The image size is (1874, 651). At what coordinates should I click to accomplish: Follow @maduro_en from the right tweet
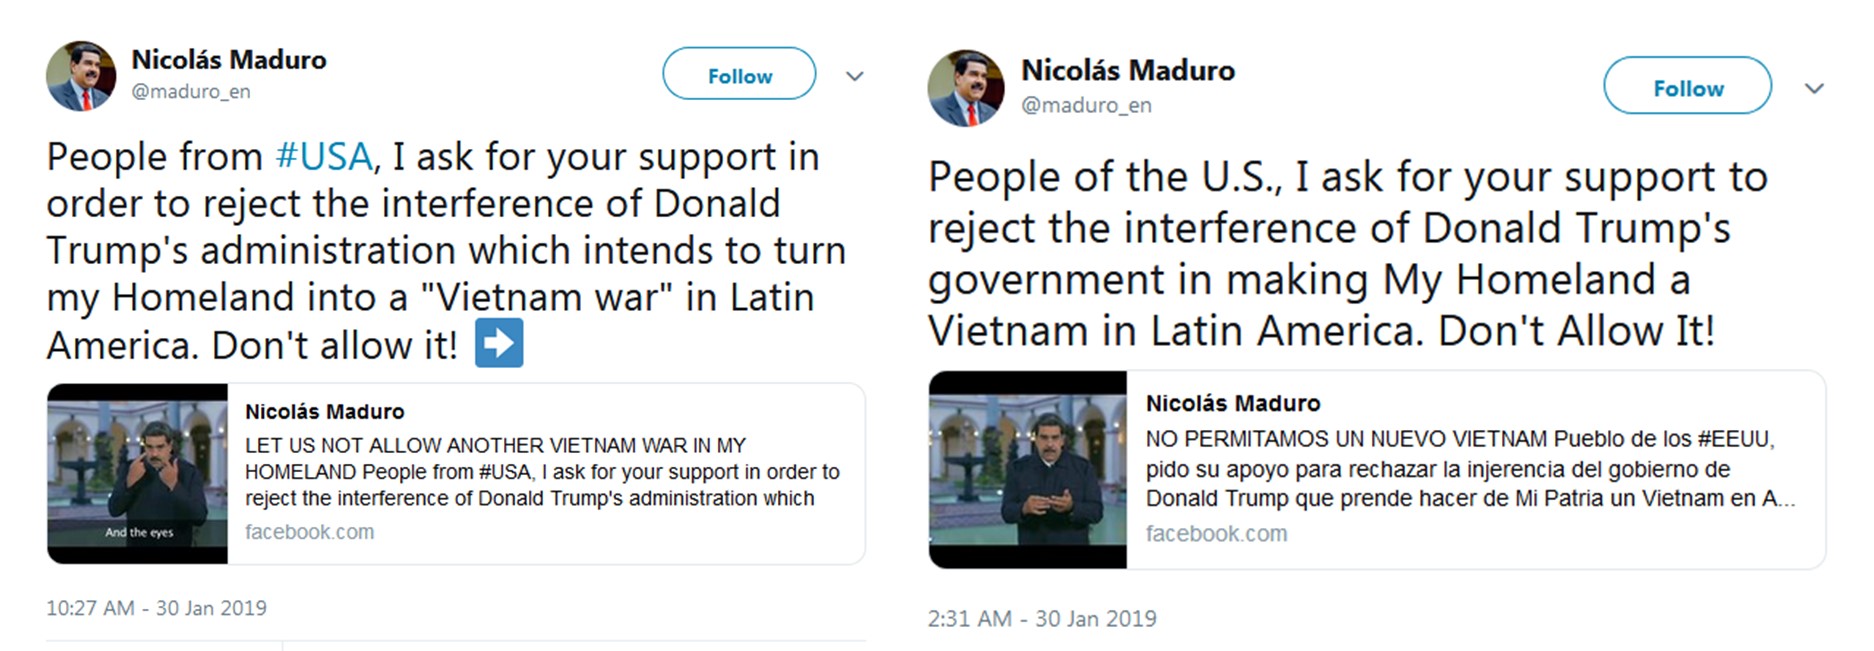tap(1686, 87)
